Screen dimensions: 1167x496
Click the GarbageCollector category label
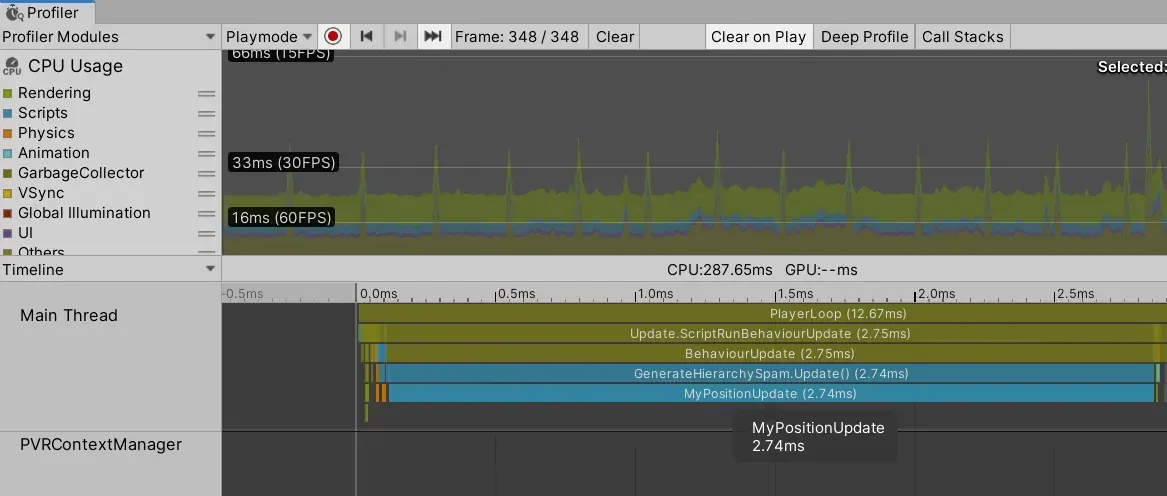[81, 173]
